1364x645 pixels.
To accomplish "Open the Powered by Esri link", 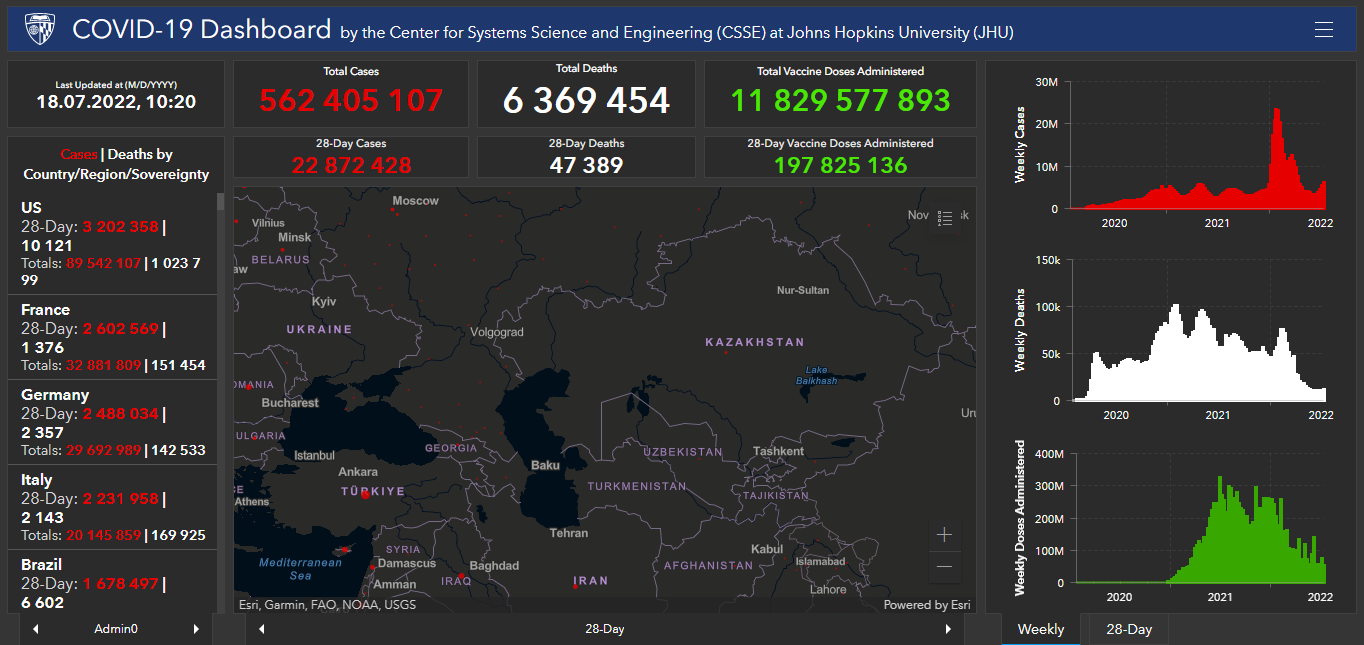I will point(926,605).
